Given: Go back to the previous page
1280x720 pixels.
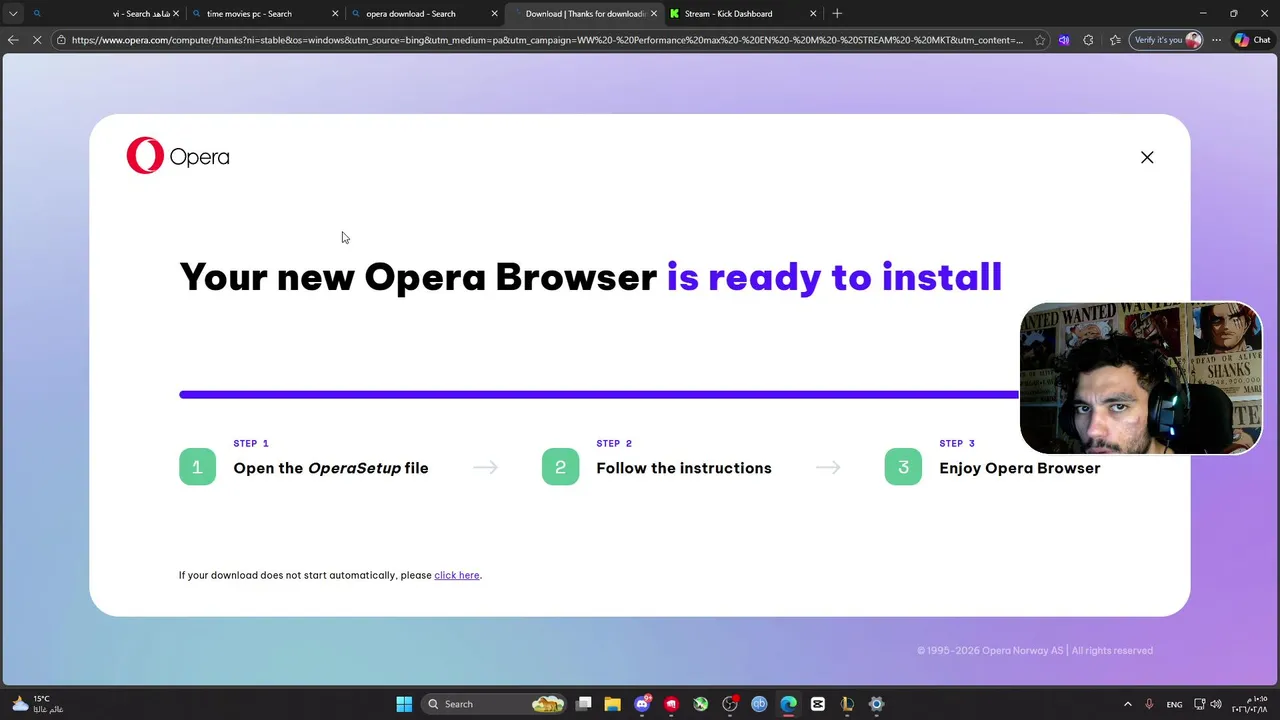Looking at the screenshot, I should click(x=13, y=40).
